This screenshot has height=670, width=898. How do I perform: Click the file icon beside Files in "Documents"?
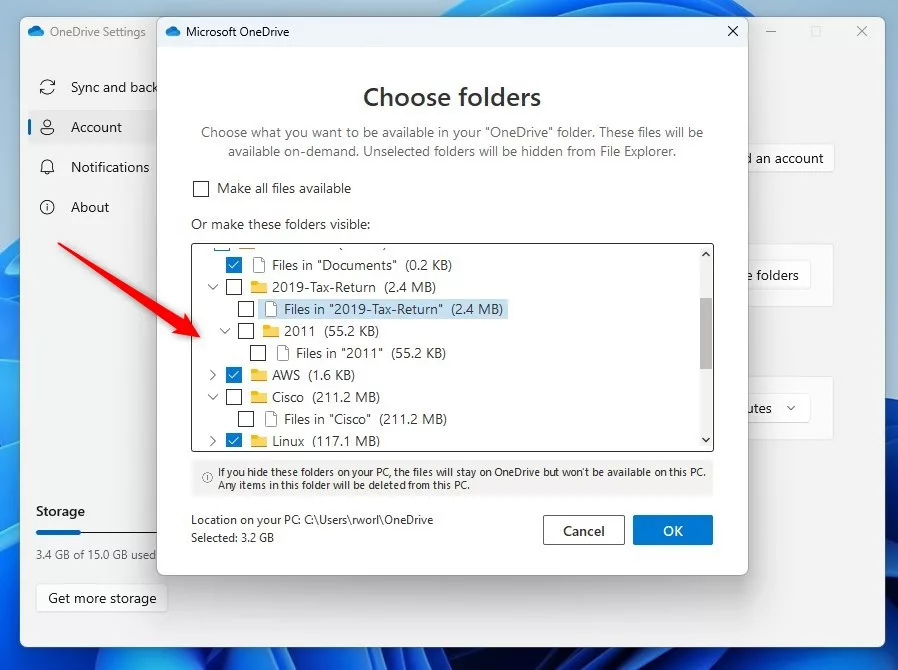coord(259,265)
